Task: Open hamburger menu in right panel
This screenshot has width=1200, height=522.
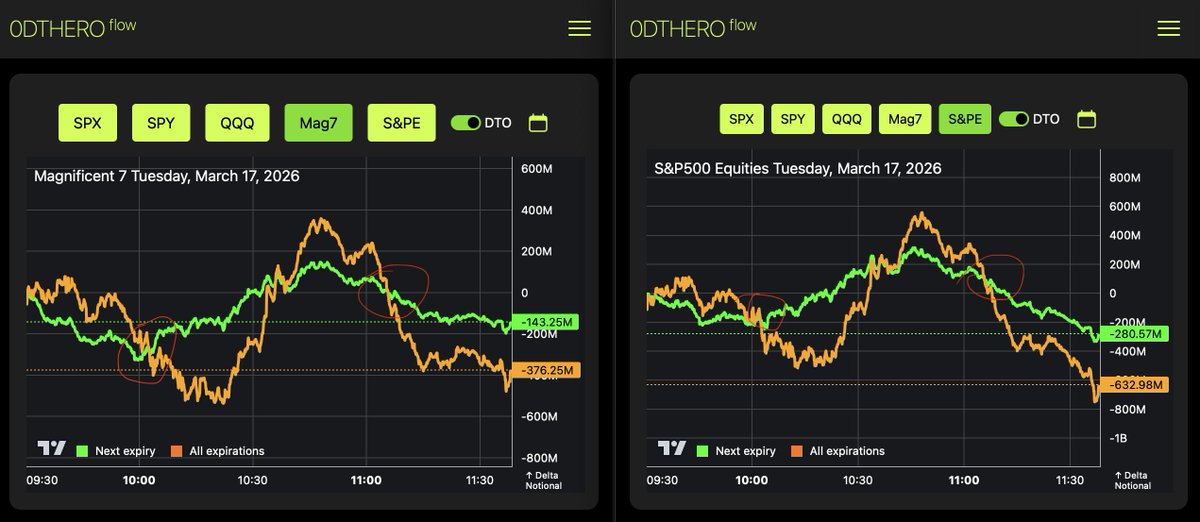Action: pyautogui.click(x=1169, y=29)
